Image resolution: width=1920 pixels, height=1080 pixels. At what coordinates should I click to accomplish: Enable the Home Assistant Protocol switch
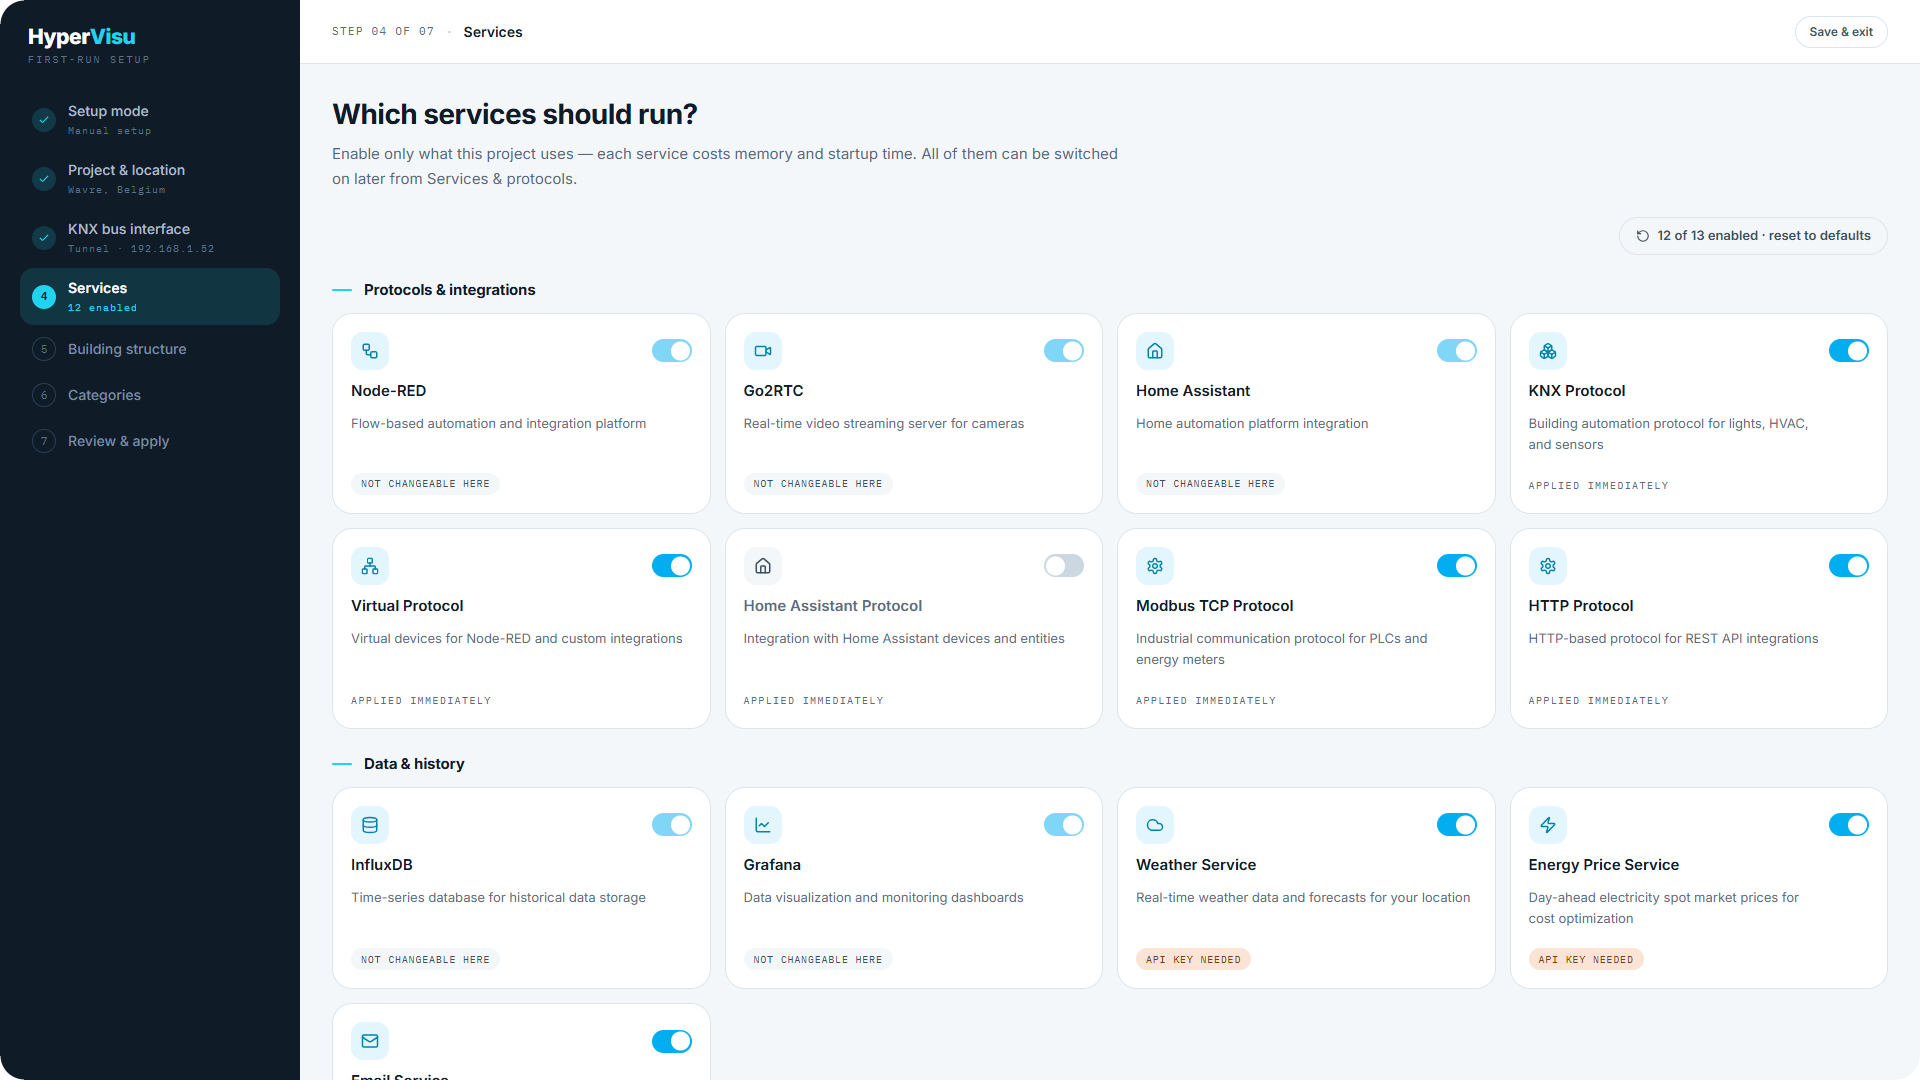[x=1064, y=566]
